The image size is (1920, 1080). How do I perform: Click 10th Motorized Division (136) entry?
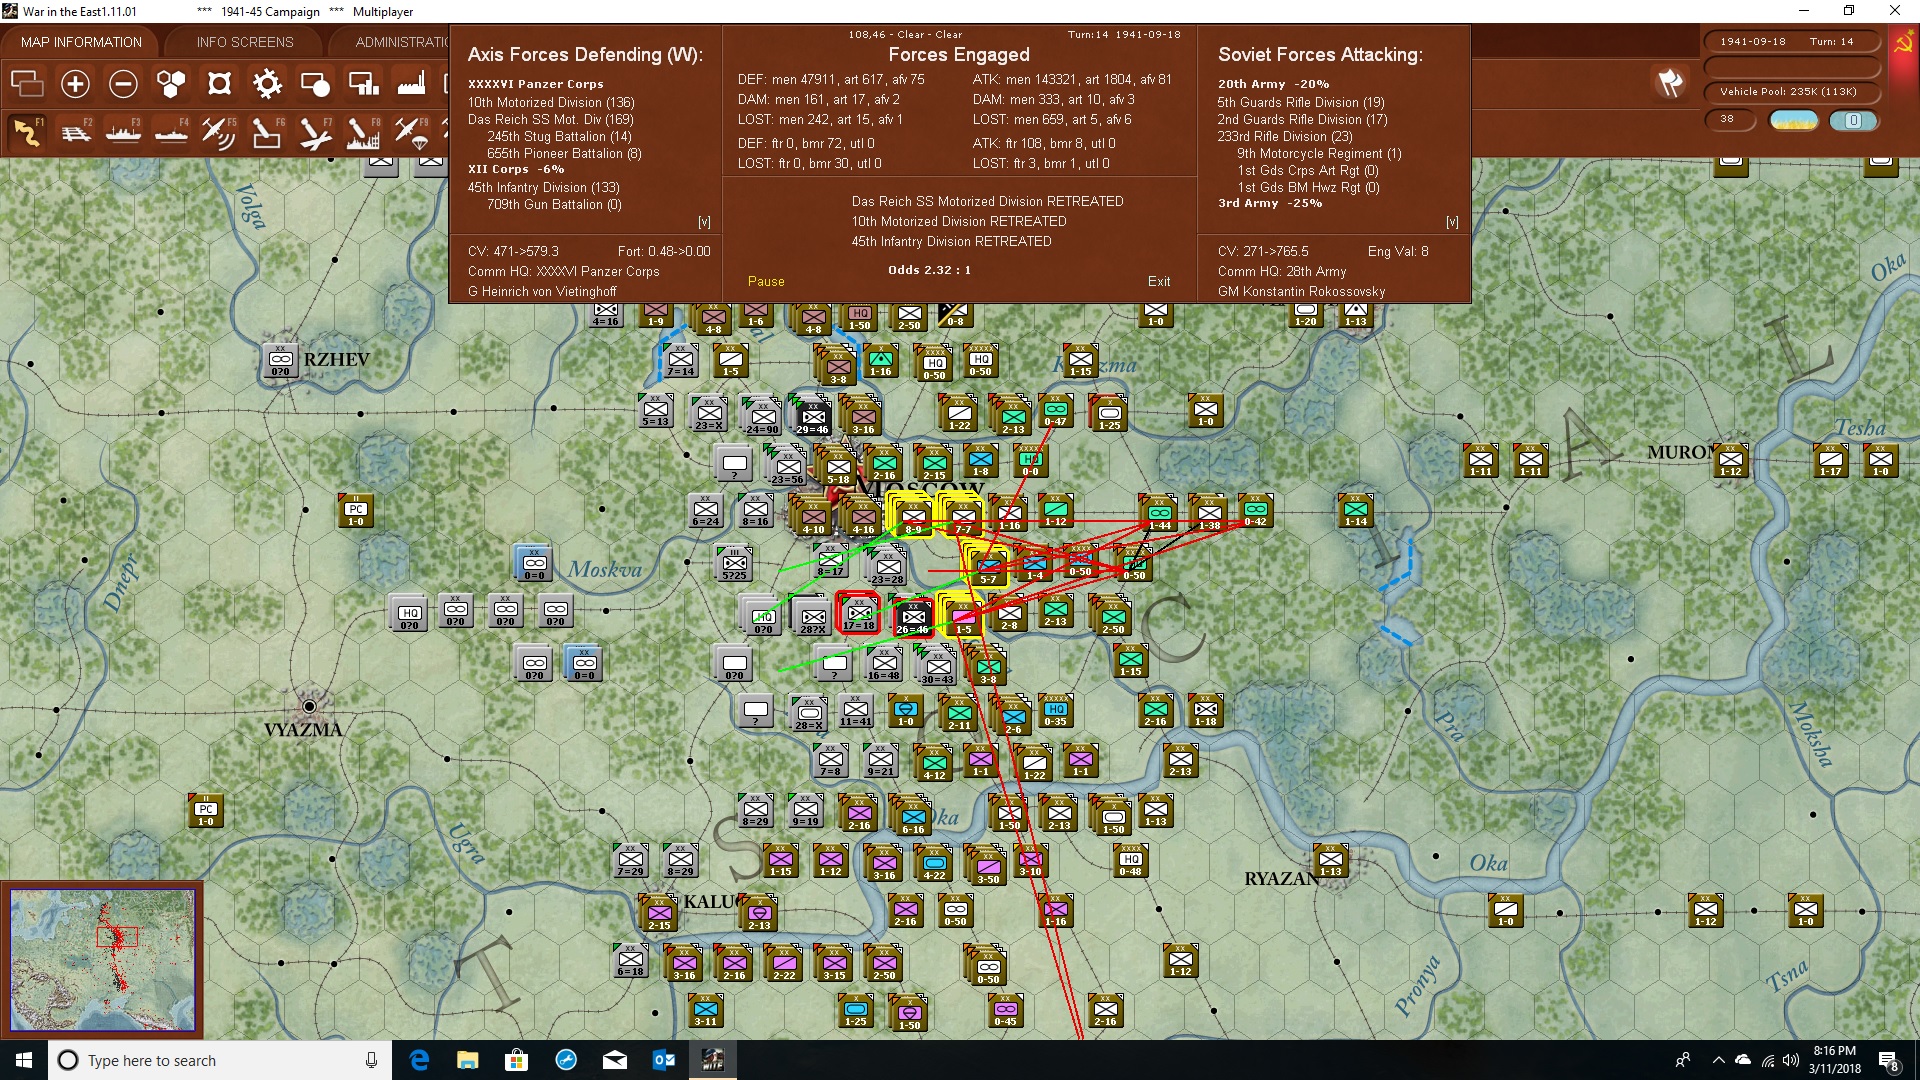click(x=551, y=102)
